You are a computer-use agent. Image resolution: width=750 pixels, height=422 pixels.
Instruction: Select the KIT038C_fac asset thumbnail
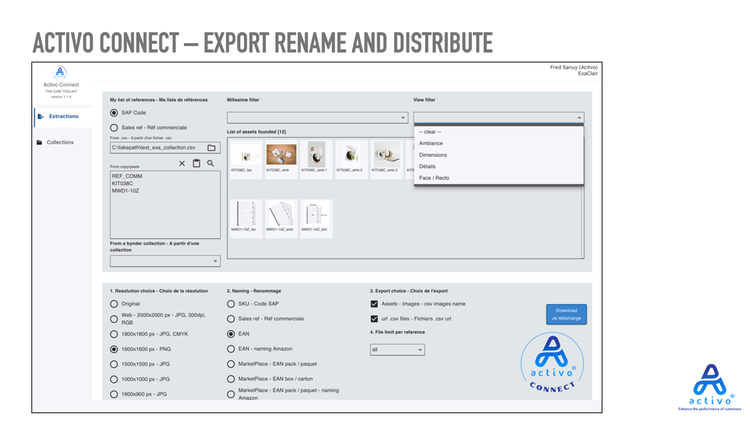[246, 158]
